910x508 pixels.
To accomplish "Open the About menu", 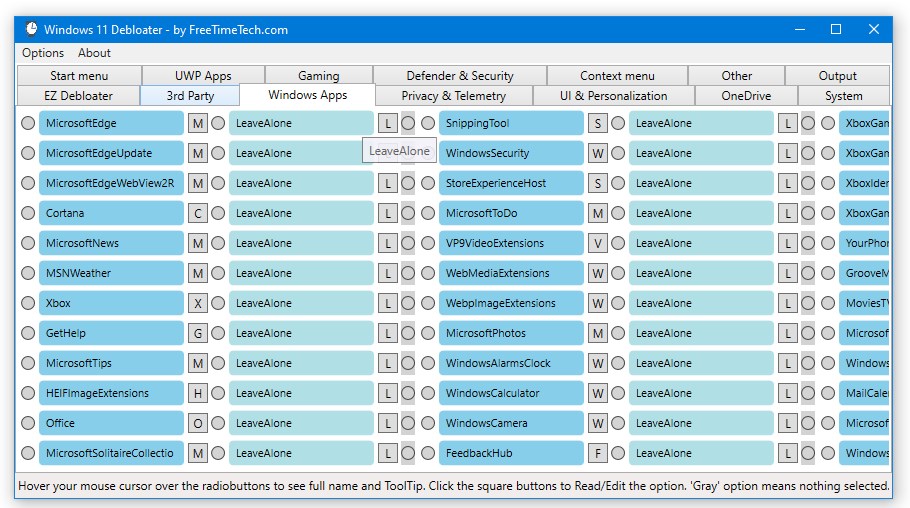I will tap(94, 53).
